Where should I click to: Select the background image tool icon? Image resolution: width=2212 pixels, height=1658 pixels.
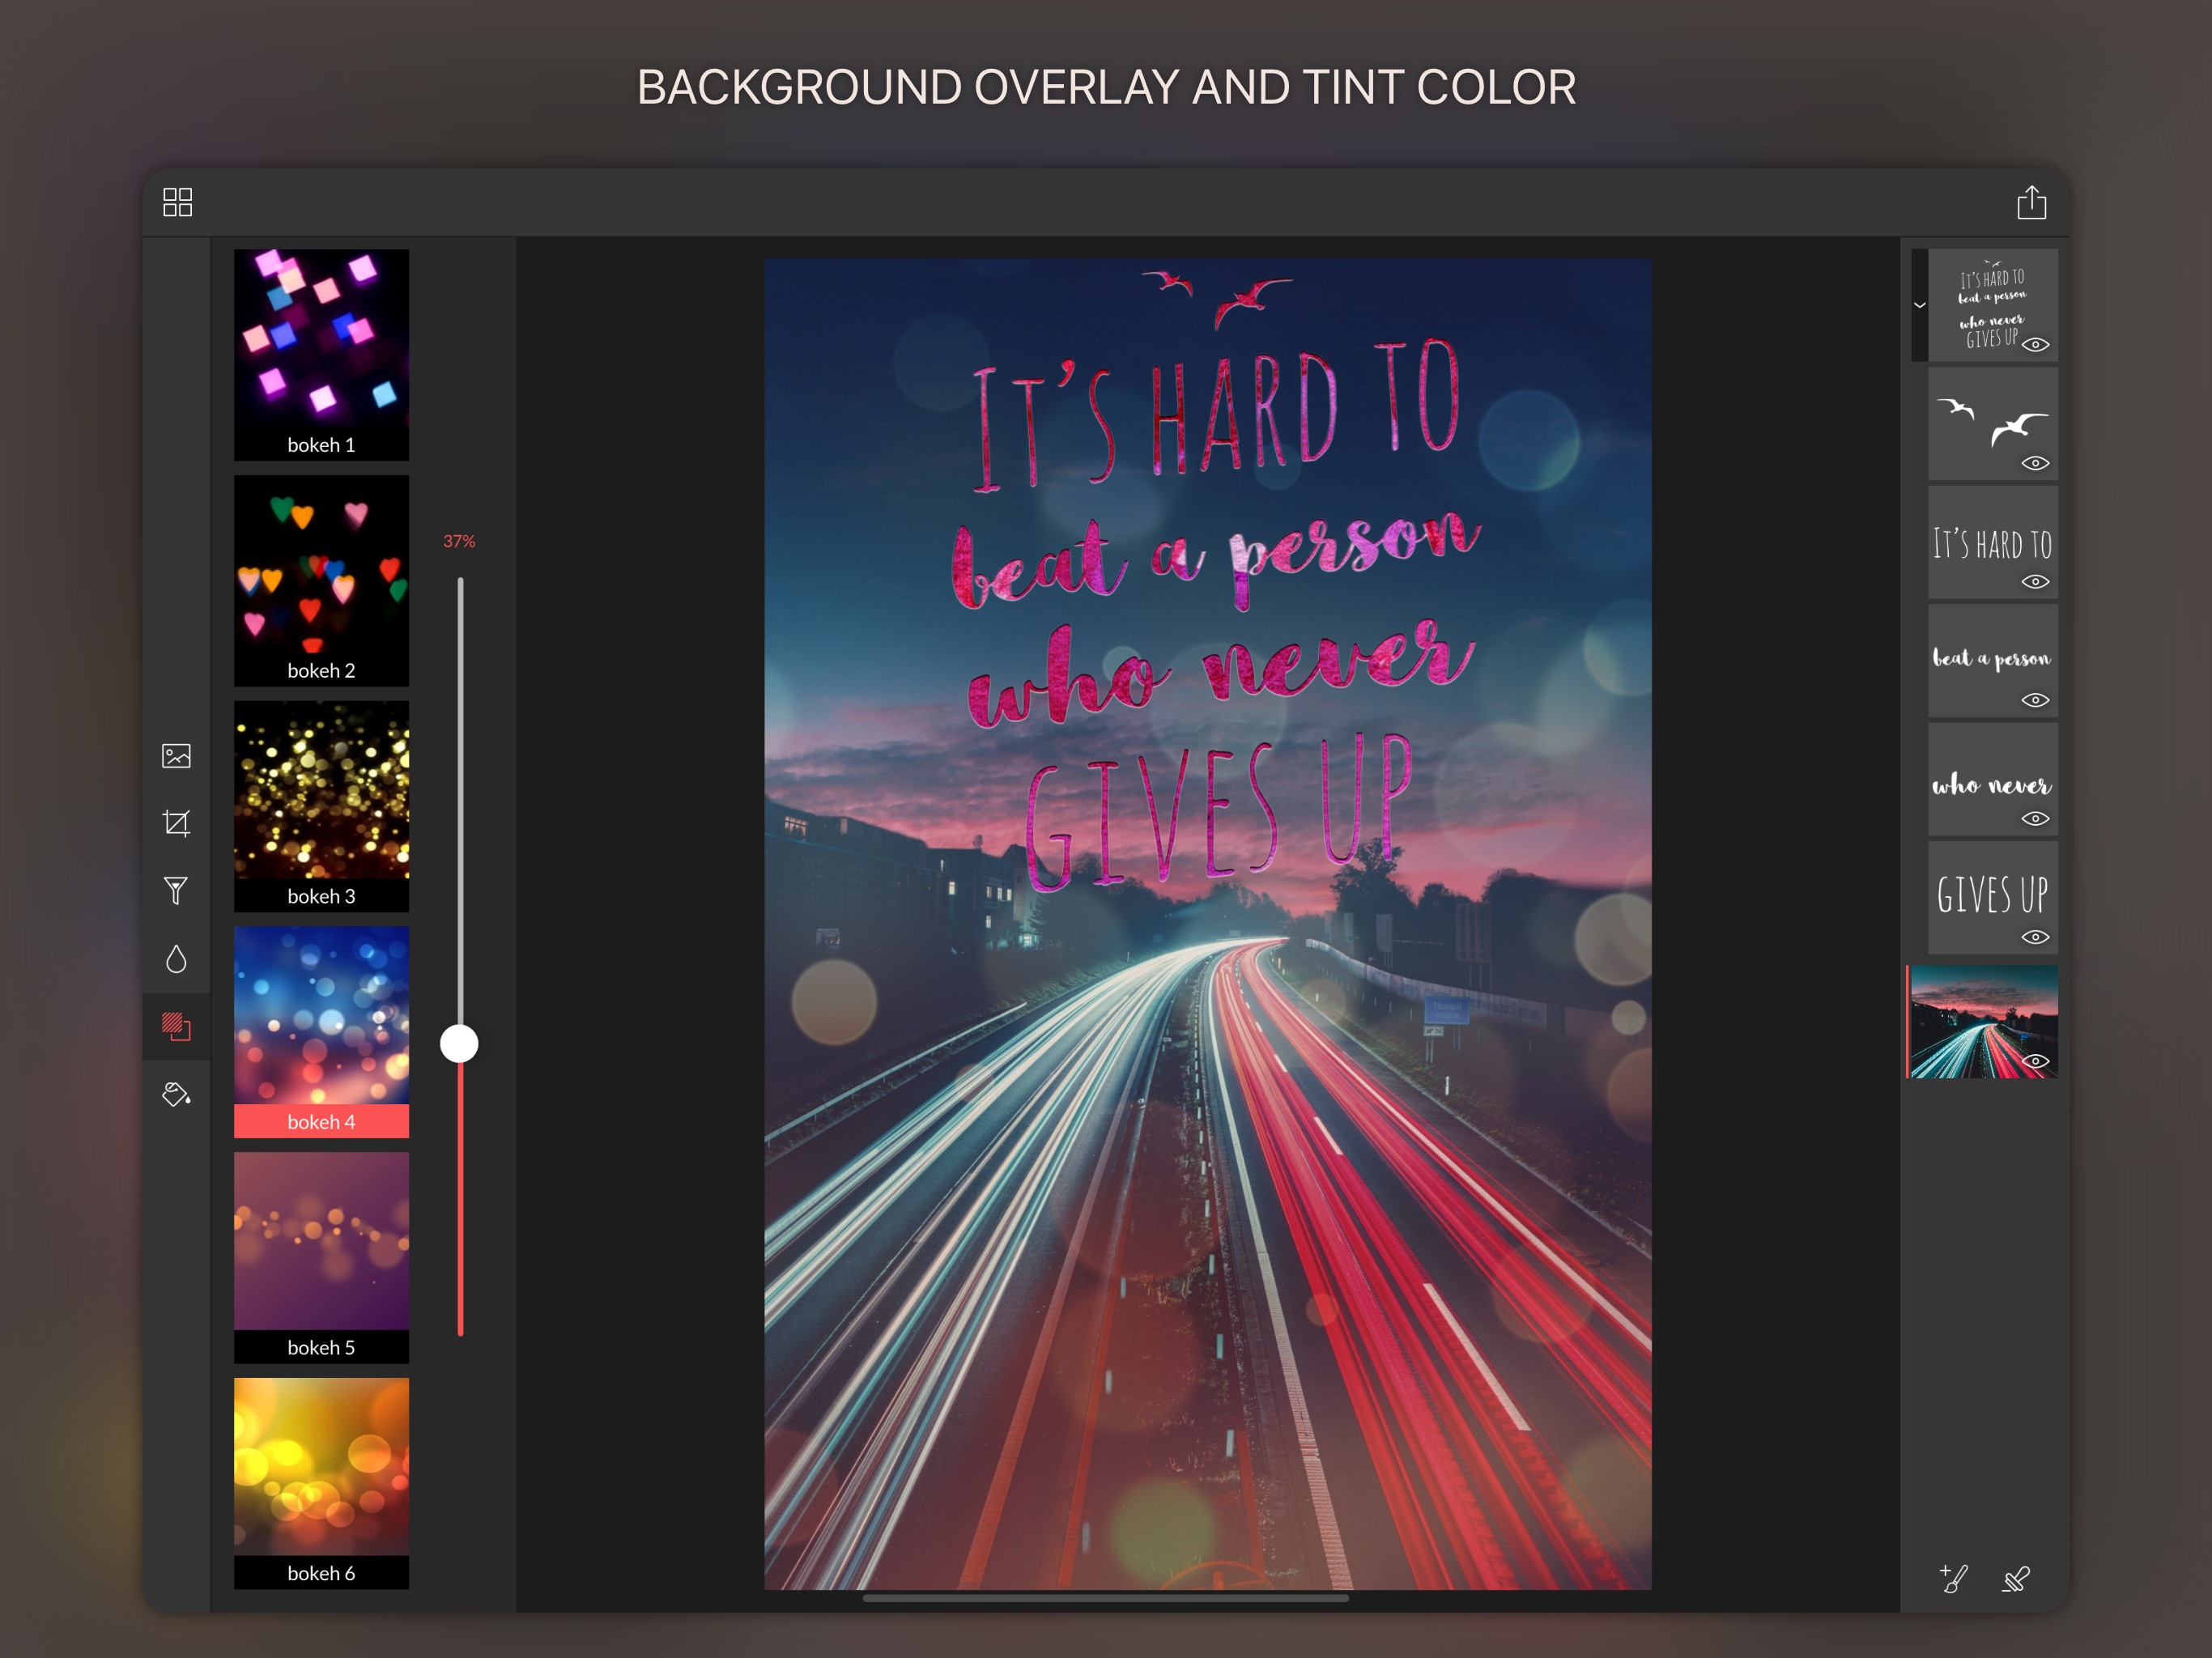click(176, 756)
